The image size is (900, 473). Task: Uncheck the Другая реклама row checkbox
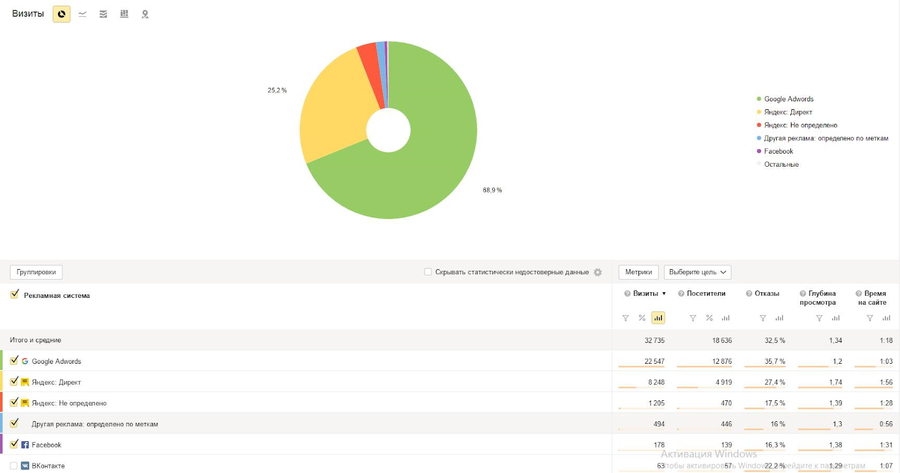click(x=14, y=423)
